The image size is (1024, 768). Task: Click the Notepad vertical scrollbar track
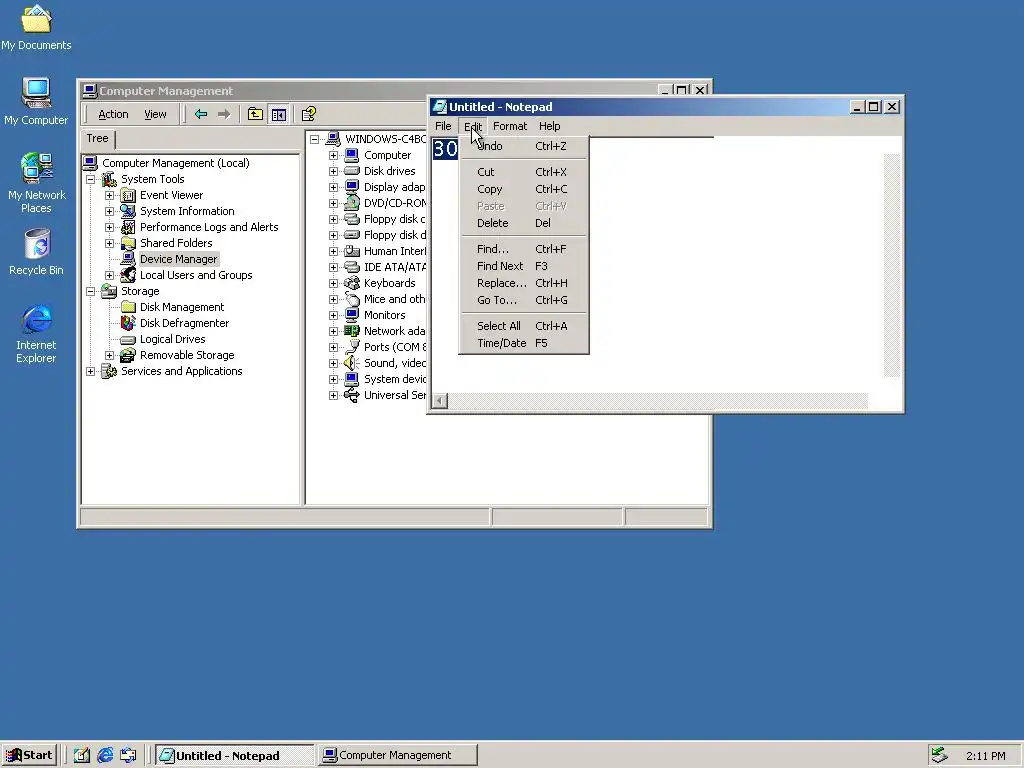click(x=891, y=265)
